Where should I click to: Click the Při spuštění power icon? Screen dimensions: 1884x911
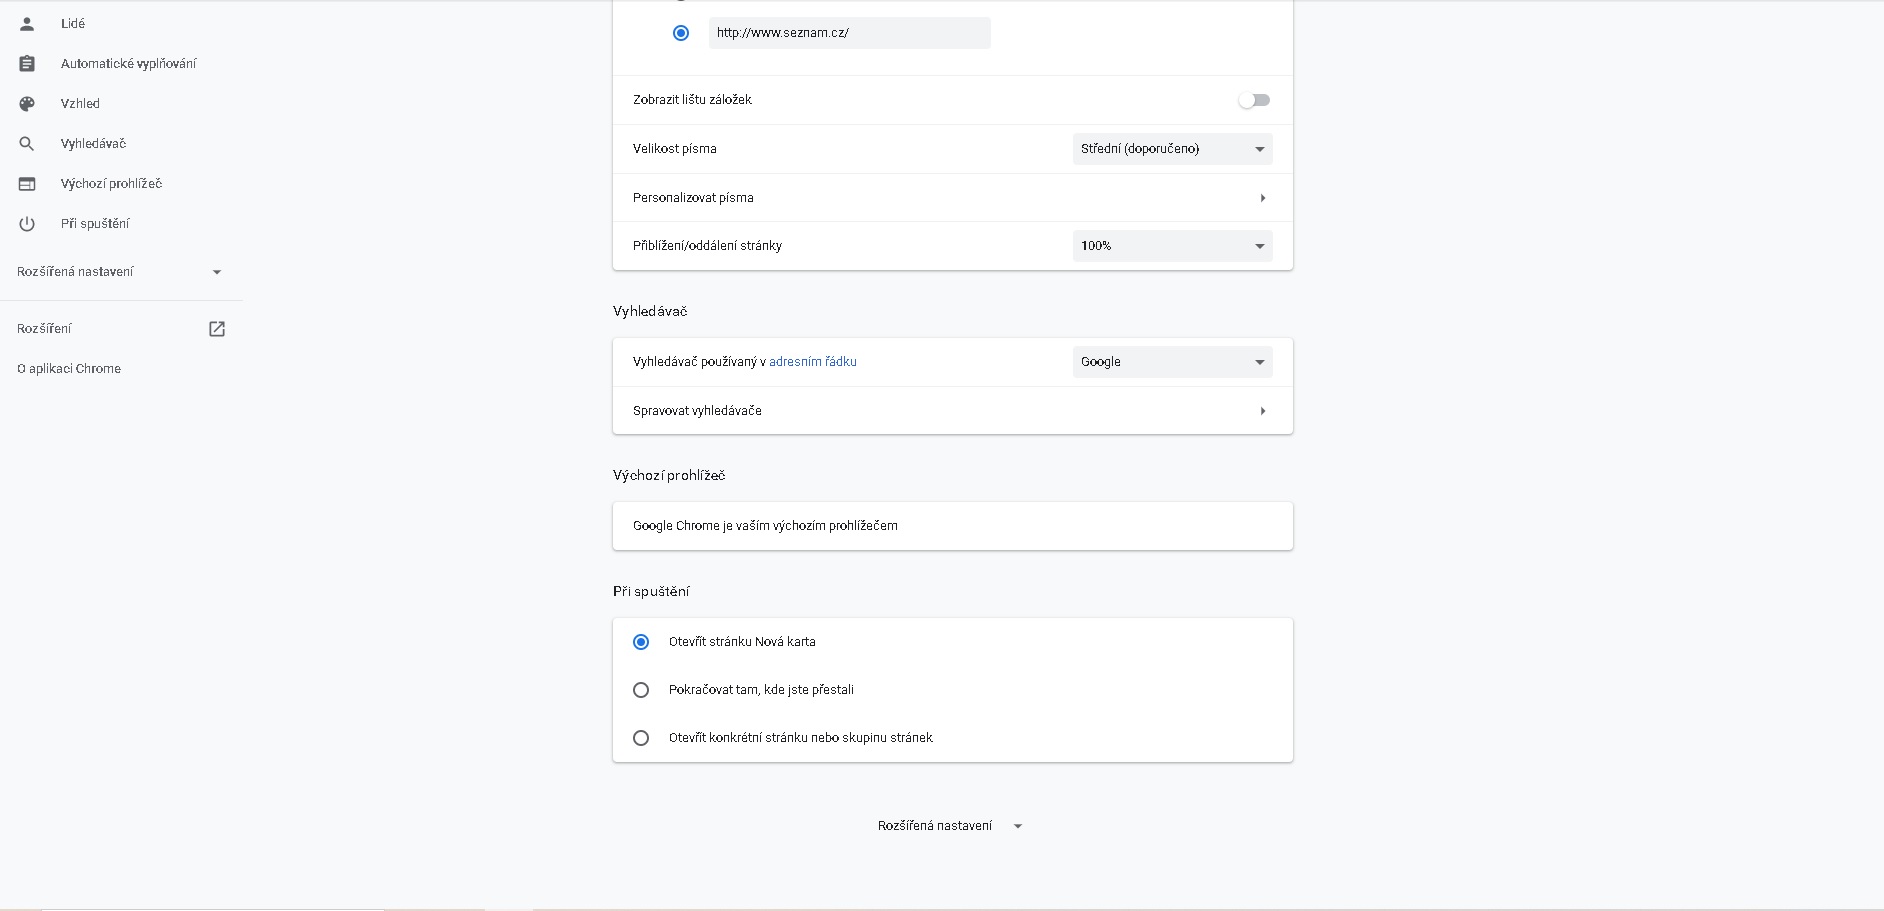pos(27,224)
